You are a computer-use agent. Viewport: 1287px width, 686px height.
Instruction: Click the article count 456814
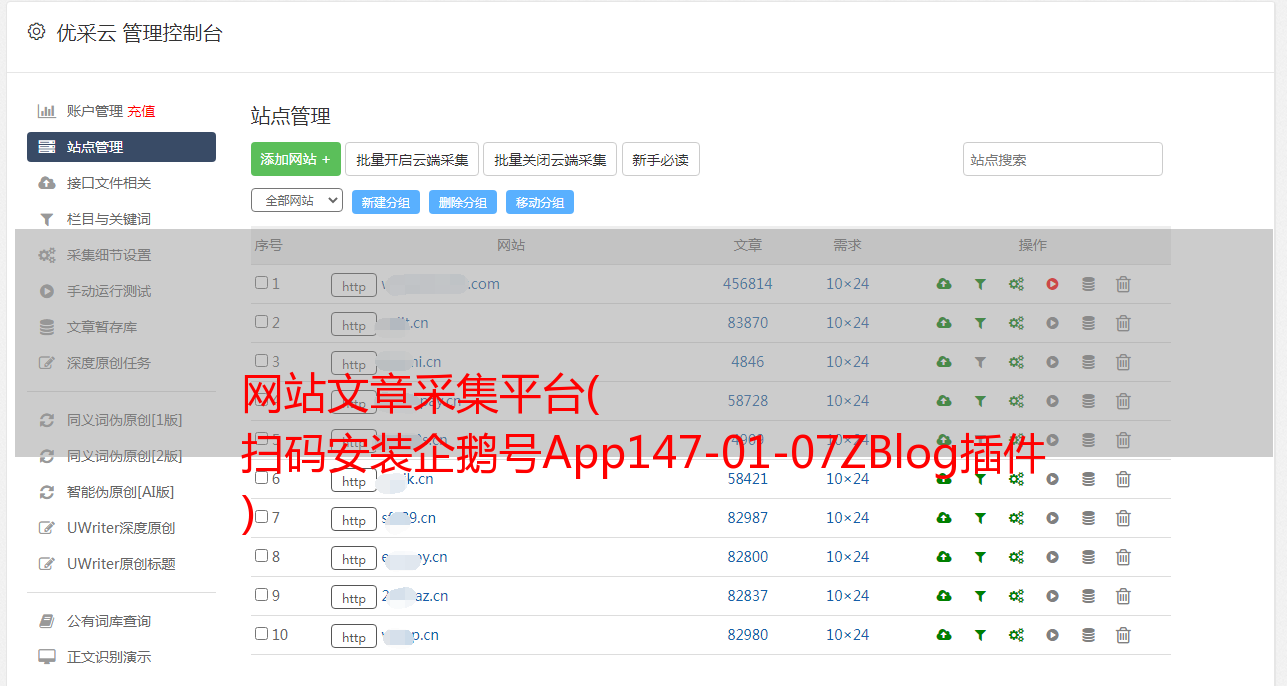click(x=748, y=284)
